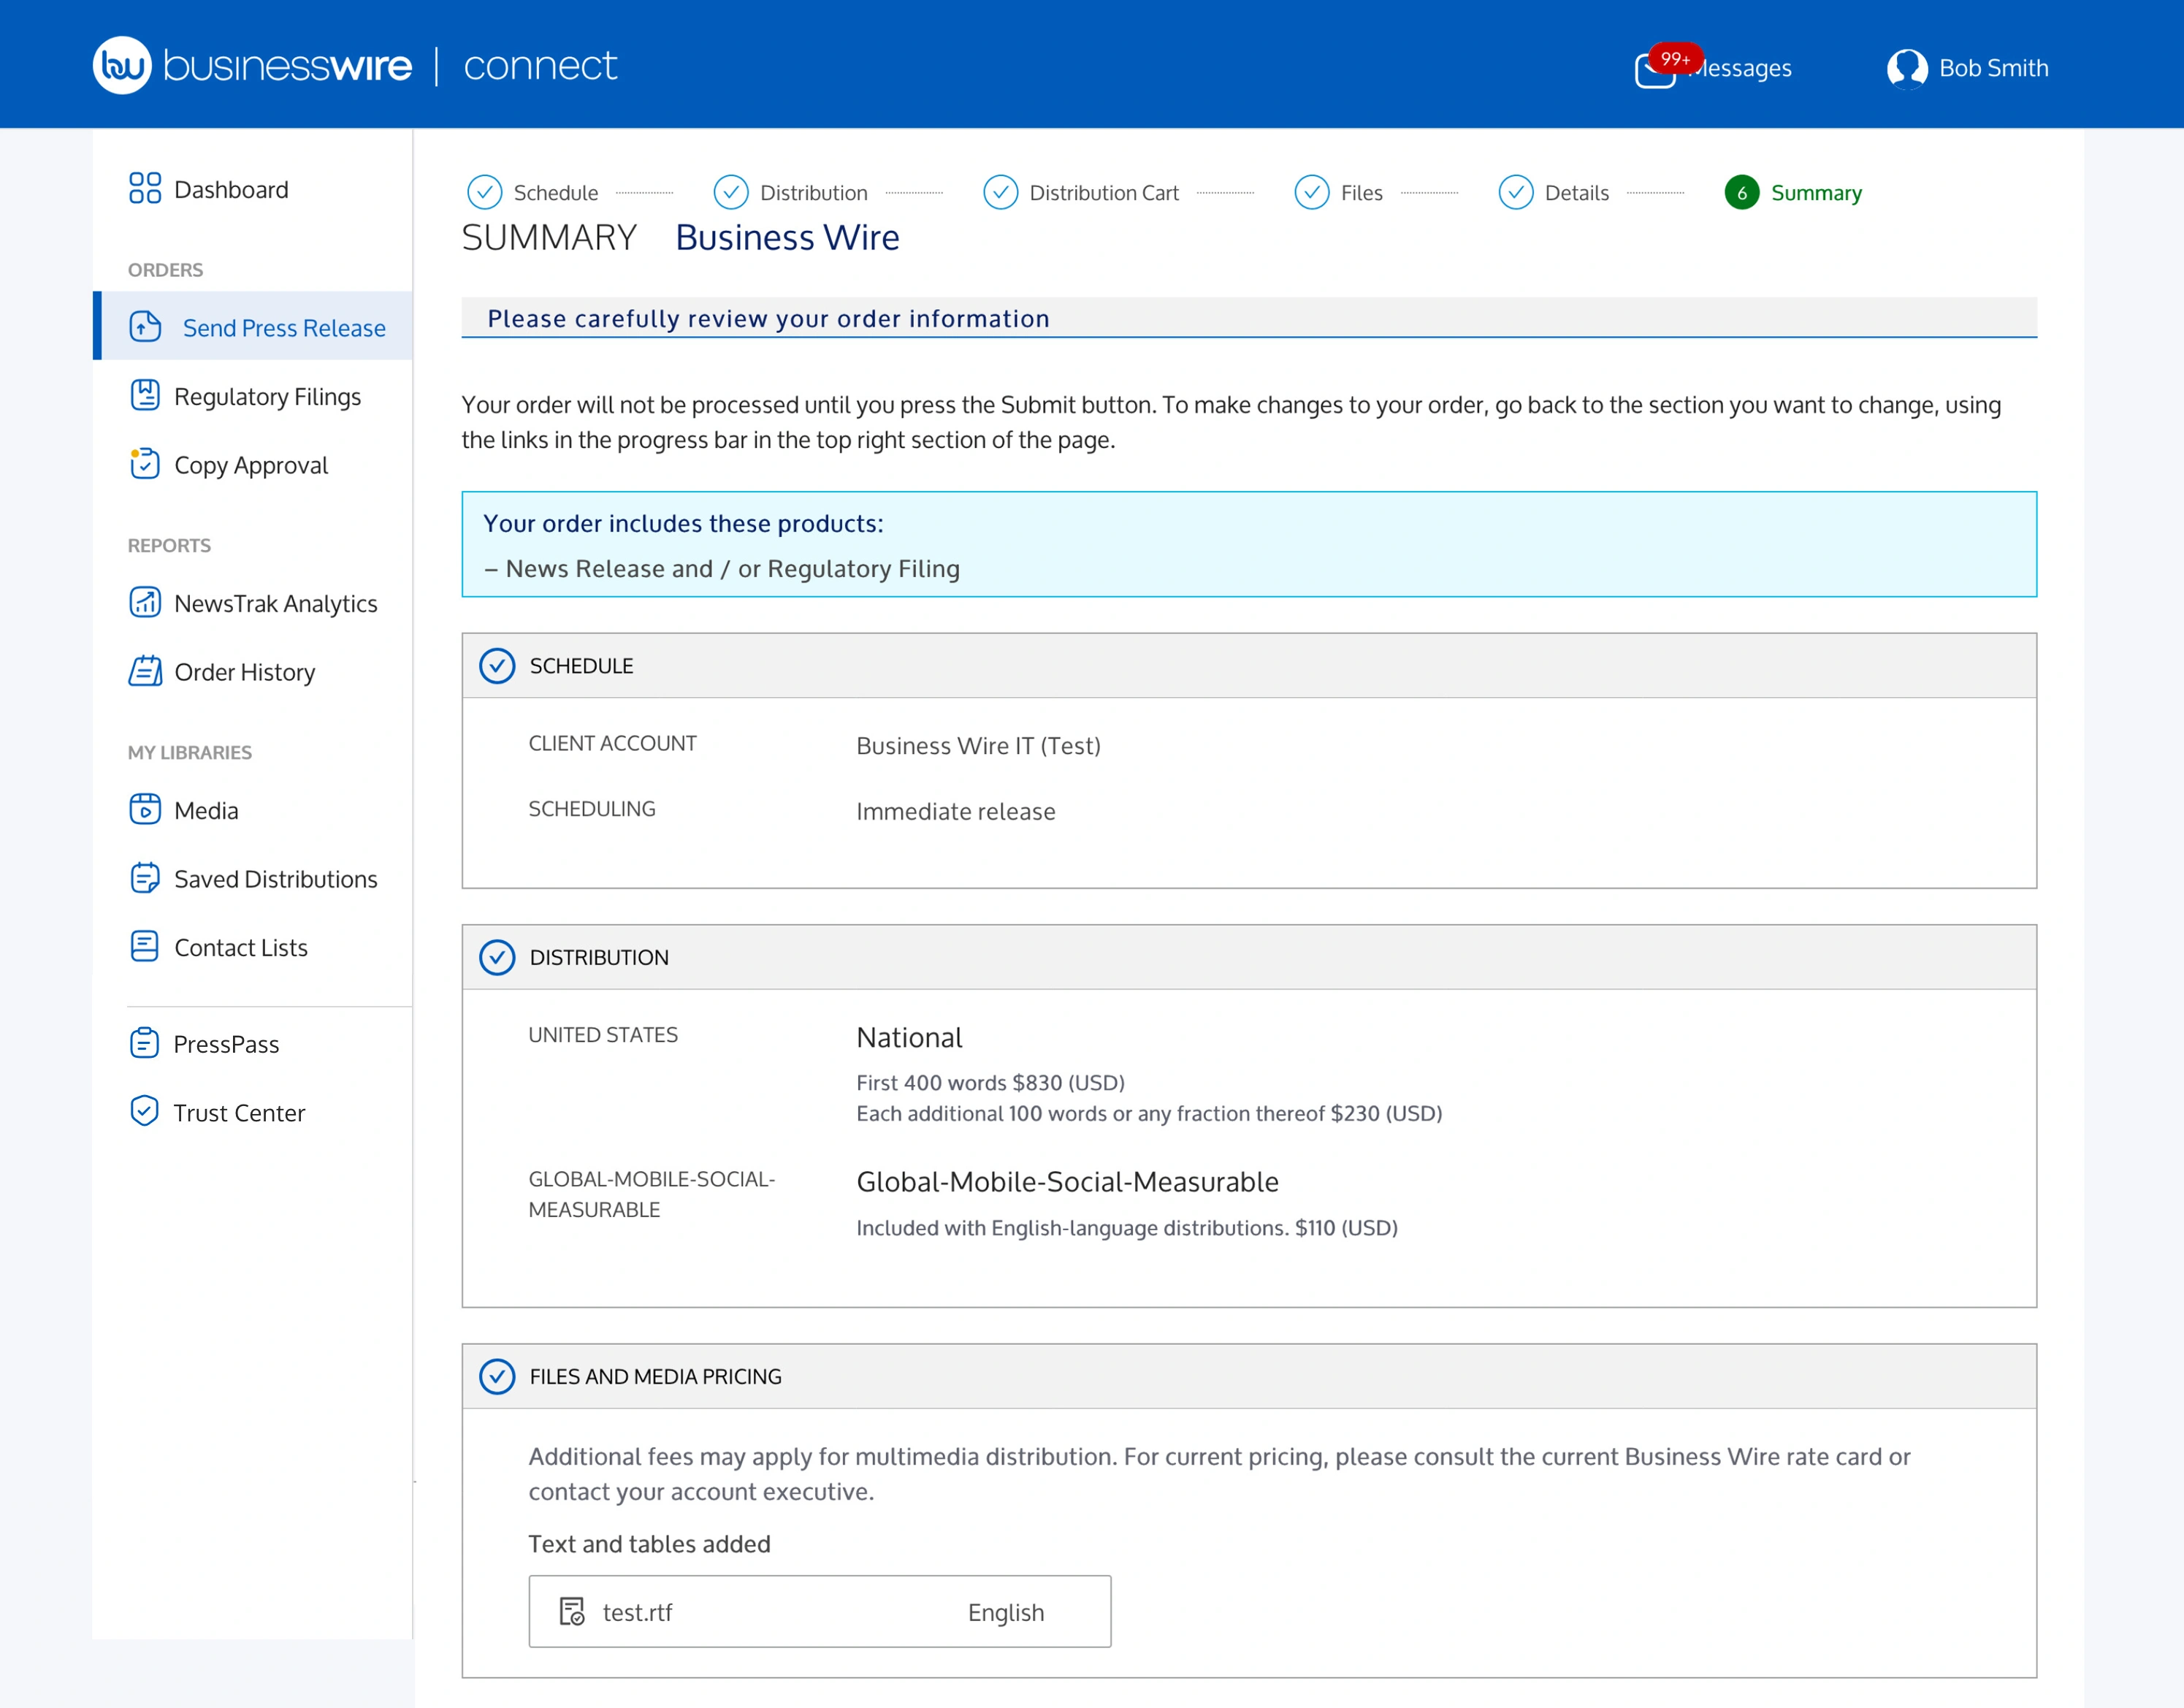Click the Regulatory Filings icon
The height and width of the screenshot is (1708, 2184).
click(145, 395)
